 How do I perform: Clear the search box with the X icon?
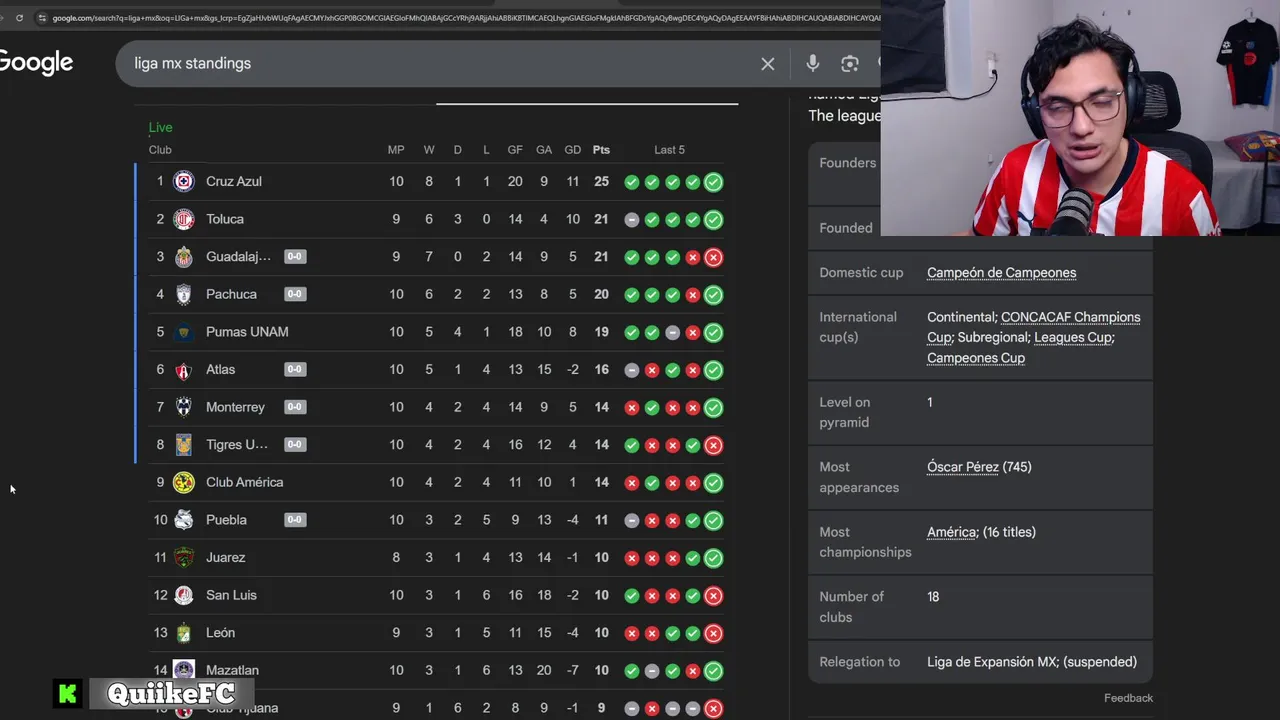click(767, 63)
